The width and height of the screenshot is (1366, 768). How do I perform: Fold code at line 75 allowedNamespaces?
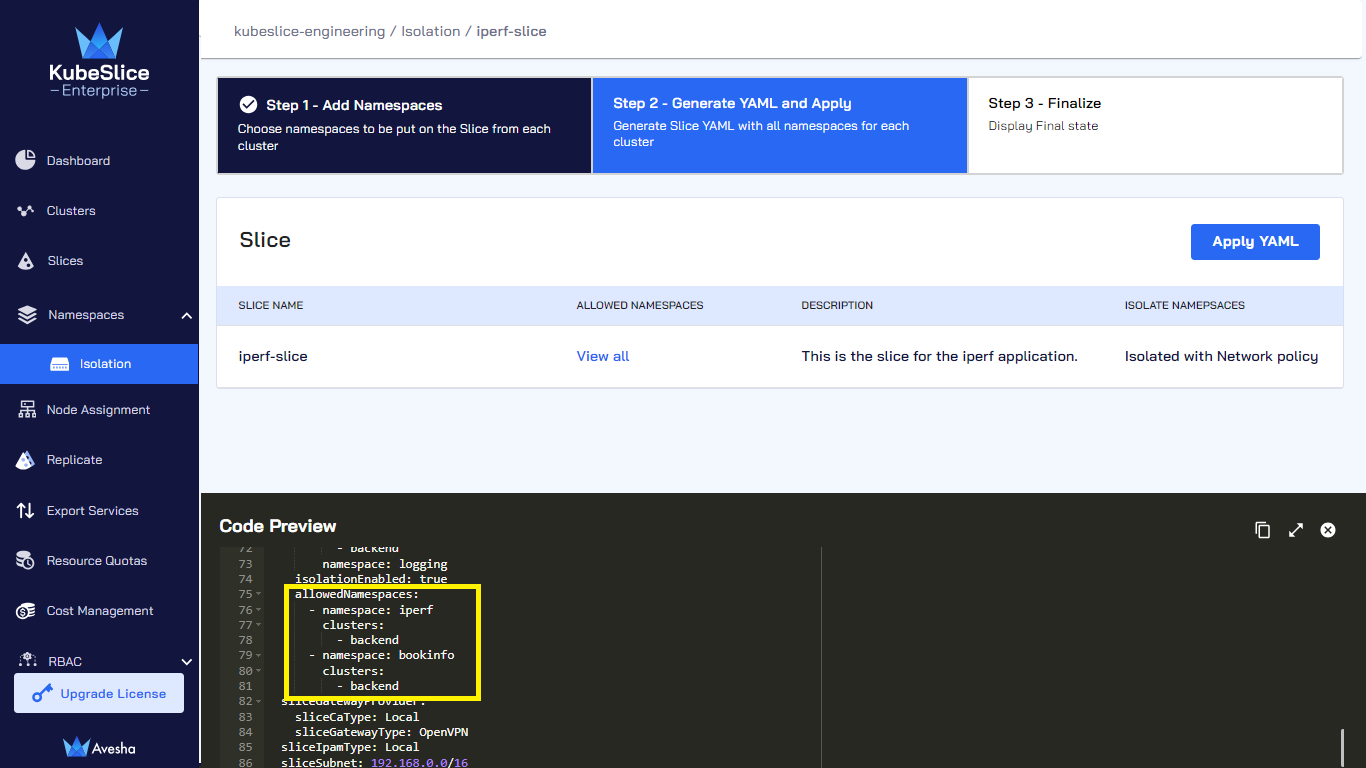[258, 595]
